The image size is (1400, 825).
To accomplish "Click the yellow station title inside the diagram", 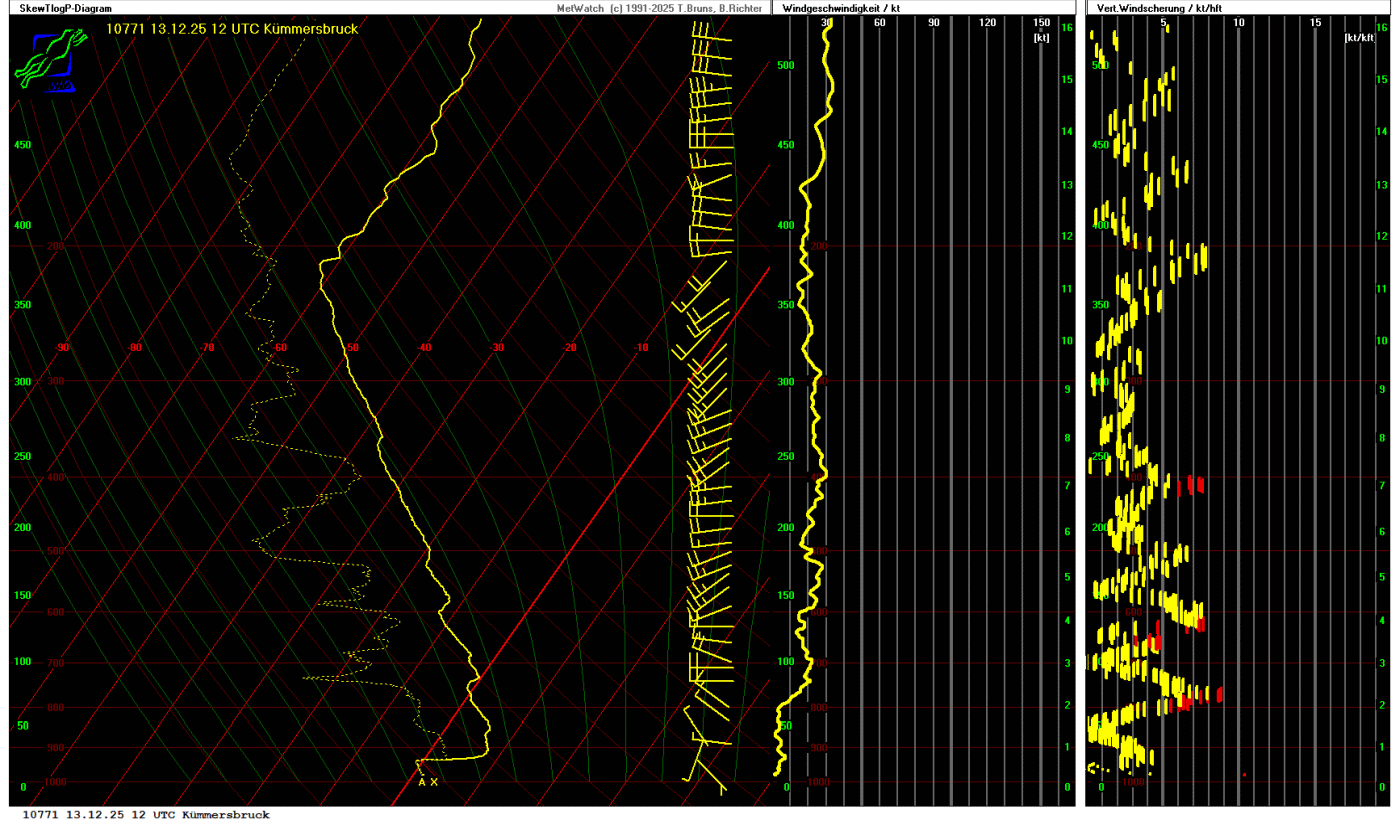I will pos(232,29).
